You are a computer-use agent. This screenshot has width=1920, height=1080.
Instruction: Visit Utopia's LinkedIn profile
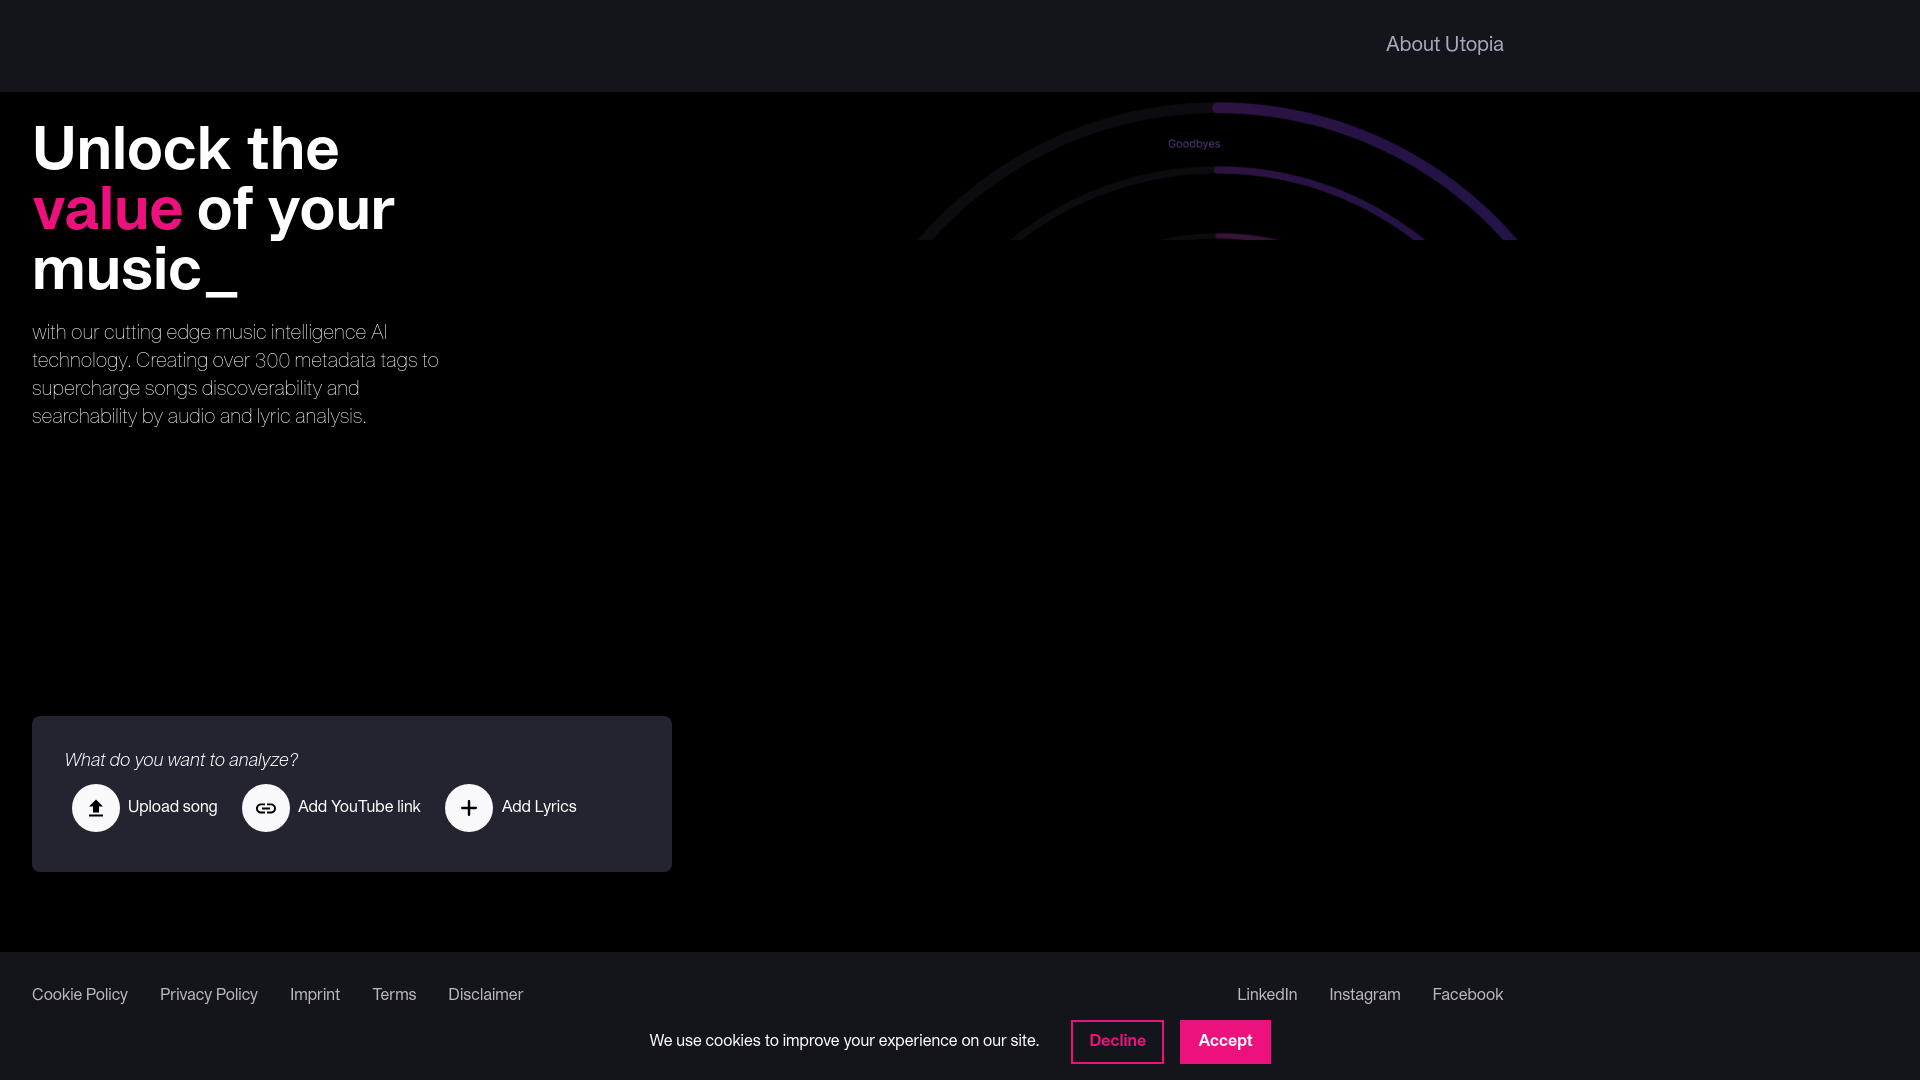1266,994
